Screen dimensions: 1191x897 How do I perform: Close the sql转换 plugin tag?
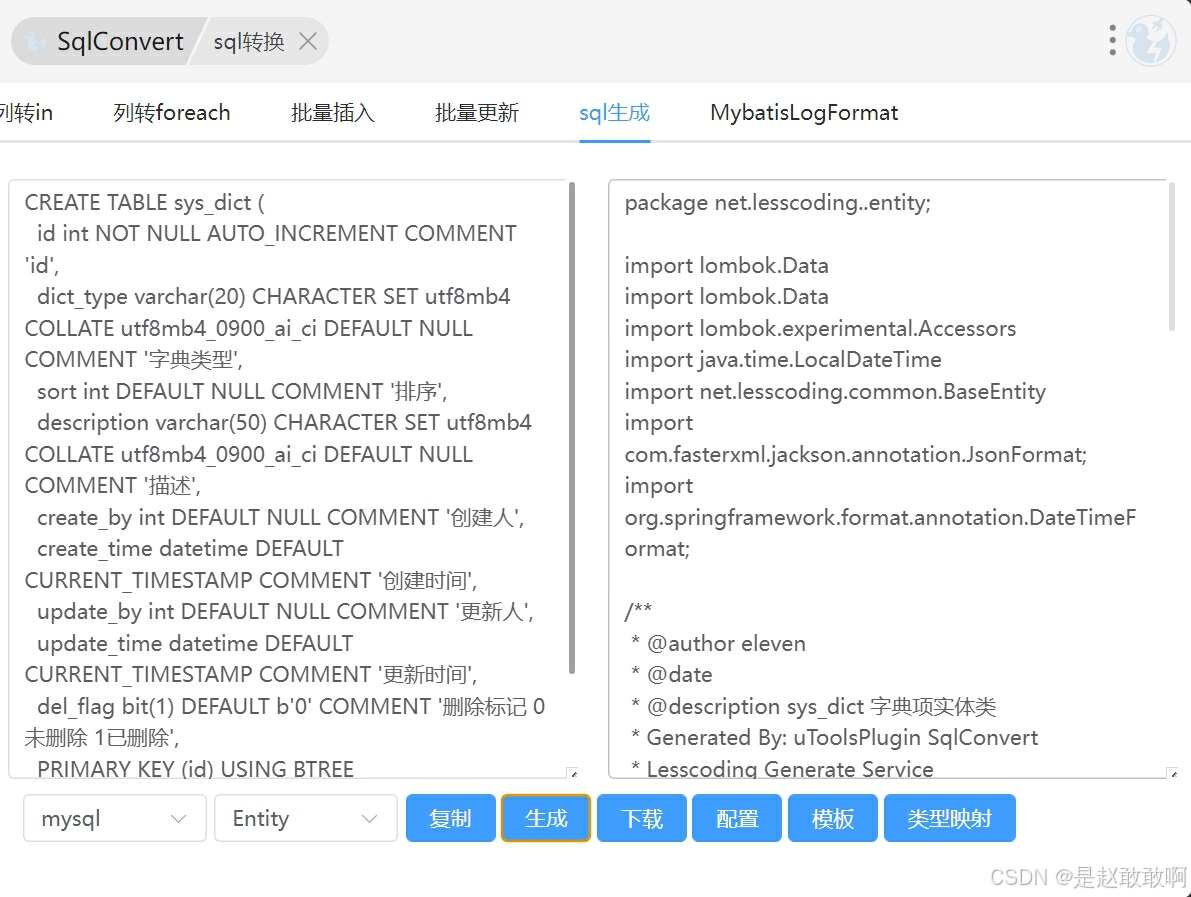pyautogui.click(x=308, y=41)
